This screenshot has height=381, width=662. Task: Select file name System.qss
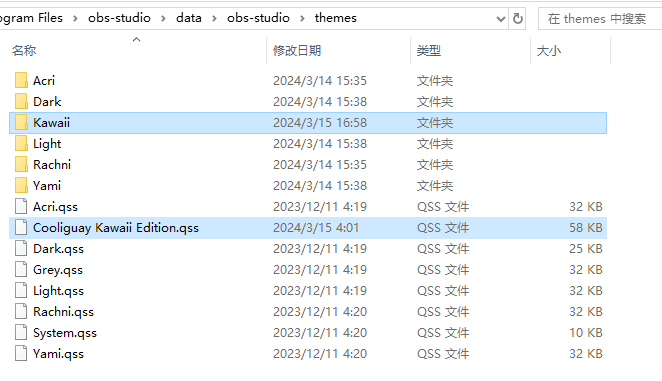click(x=65, y=333)
